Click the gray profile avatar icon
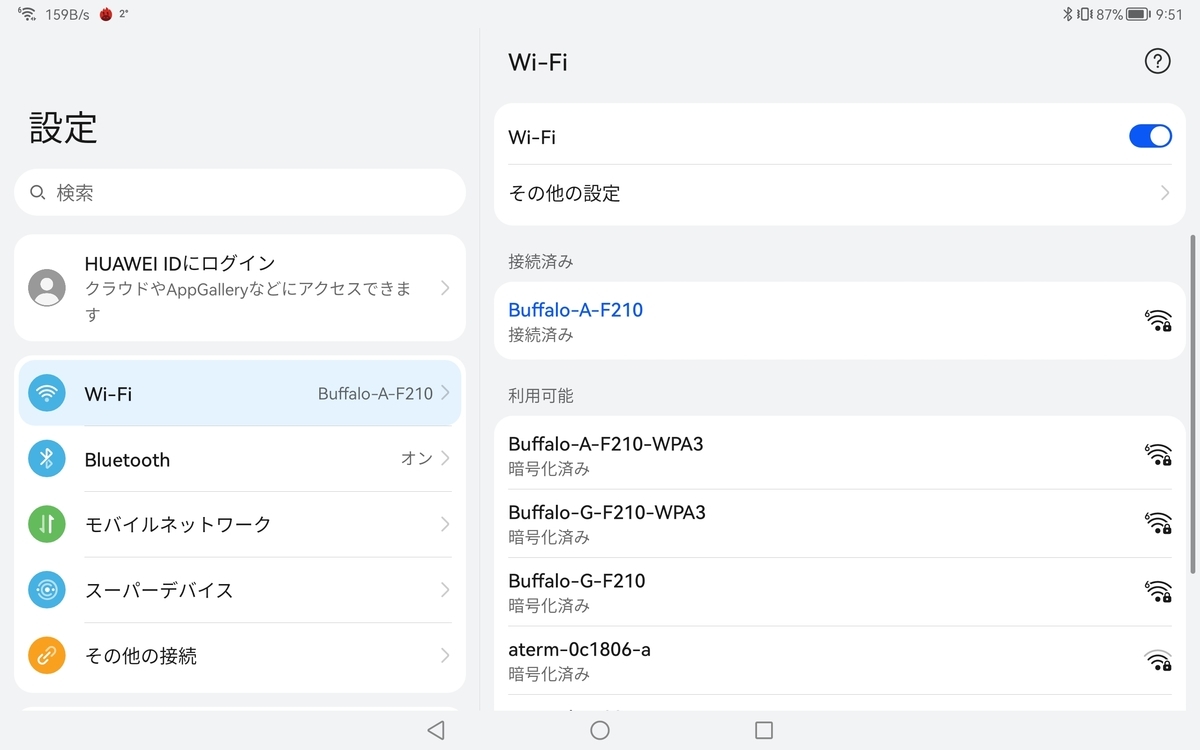Image resolution: width=1200 pixels, height=750 pixels. click(47, 288)
